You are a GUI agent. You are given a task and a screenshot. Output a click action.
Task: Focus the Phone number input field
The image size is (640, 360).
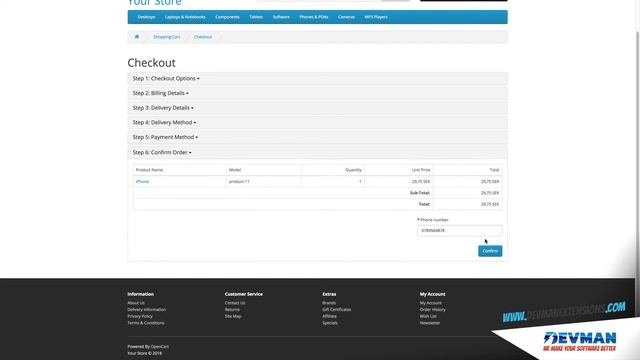[460, 231]
